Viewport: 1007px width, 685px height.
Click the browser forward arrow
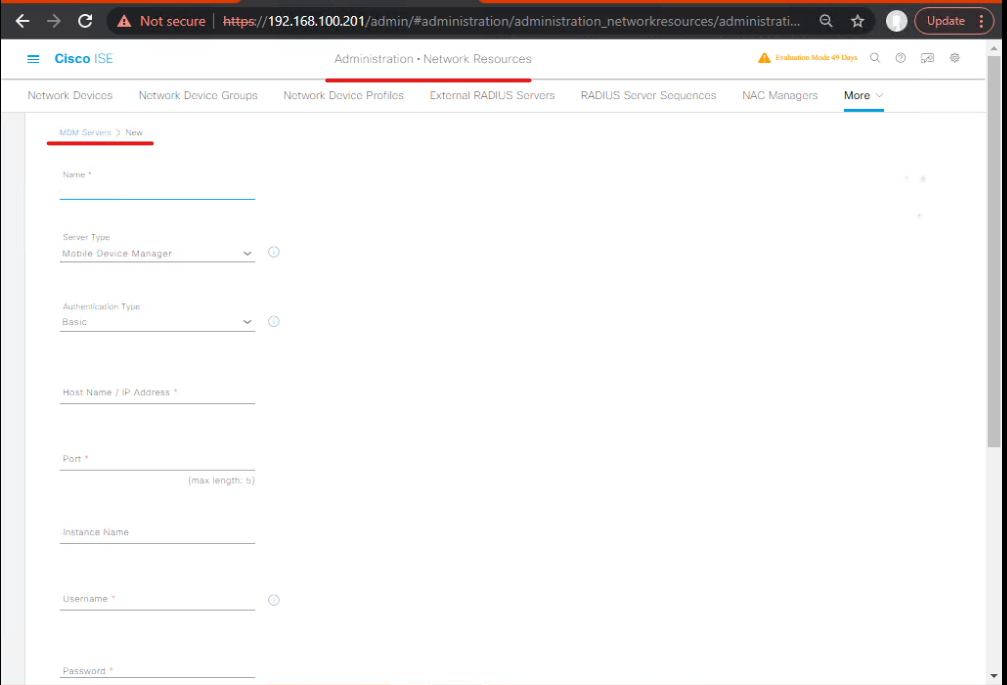point(54,21)
